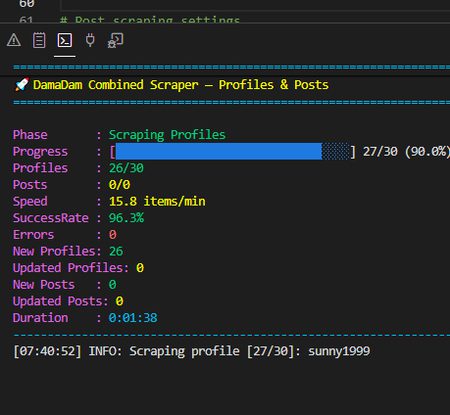The height and width of the screenshot is (415, 450).
Task: Click the '[07:40:52]' log timestamp
Action: pyautogui.click(x=47, y=351)
